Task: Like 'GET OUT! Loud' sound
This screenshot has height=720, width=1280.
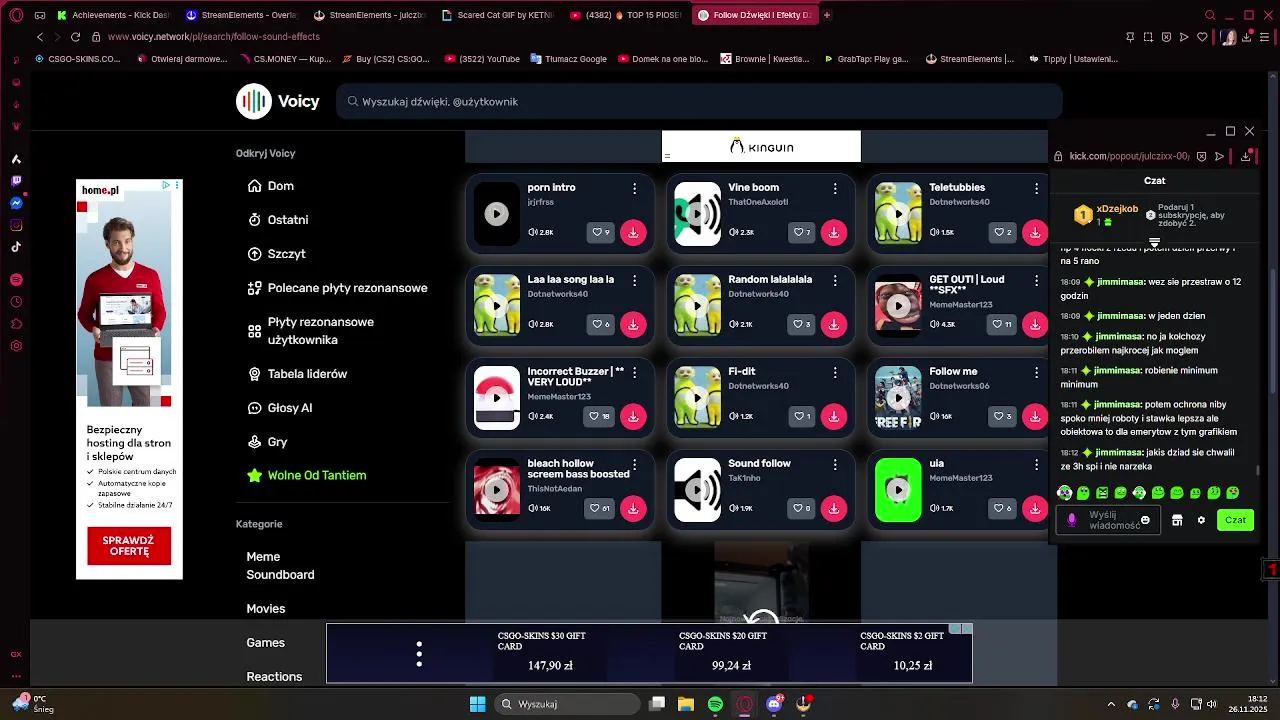Action: 1003,324
